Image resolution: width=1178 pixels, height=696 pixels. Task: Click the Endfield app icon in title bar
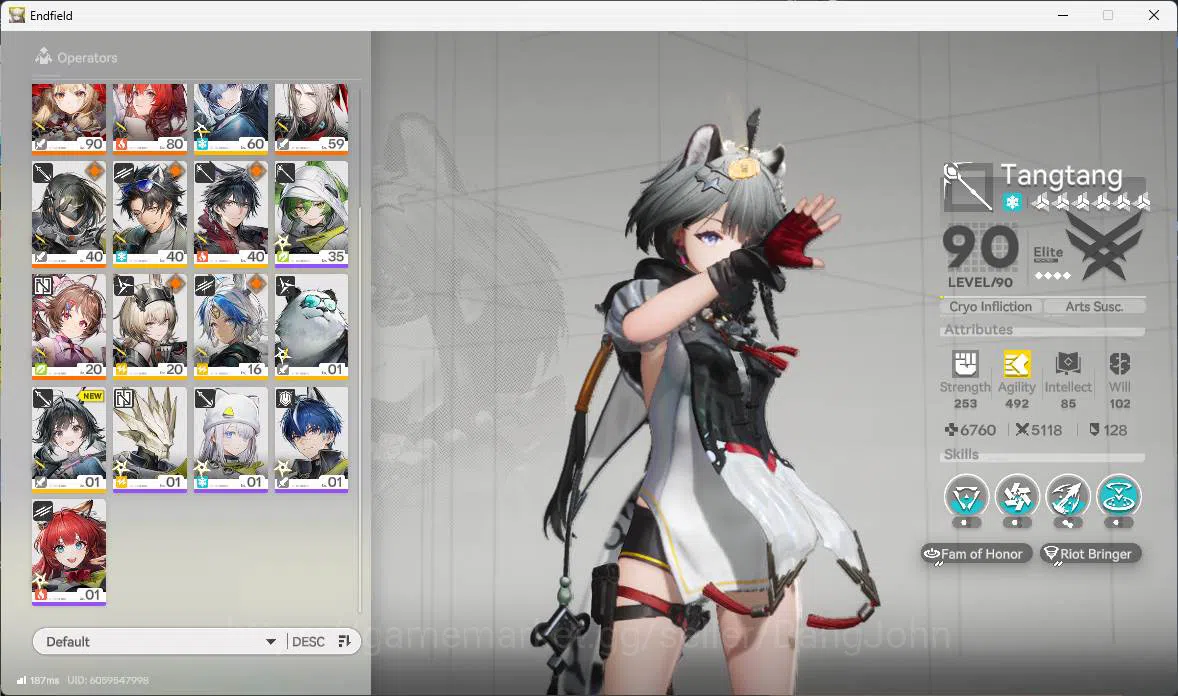(x=17, y=15)
